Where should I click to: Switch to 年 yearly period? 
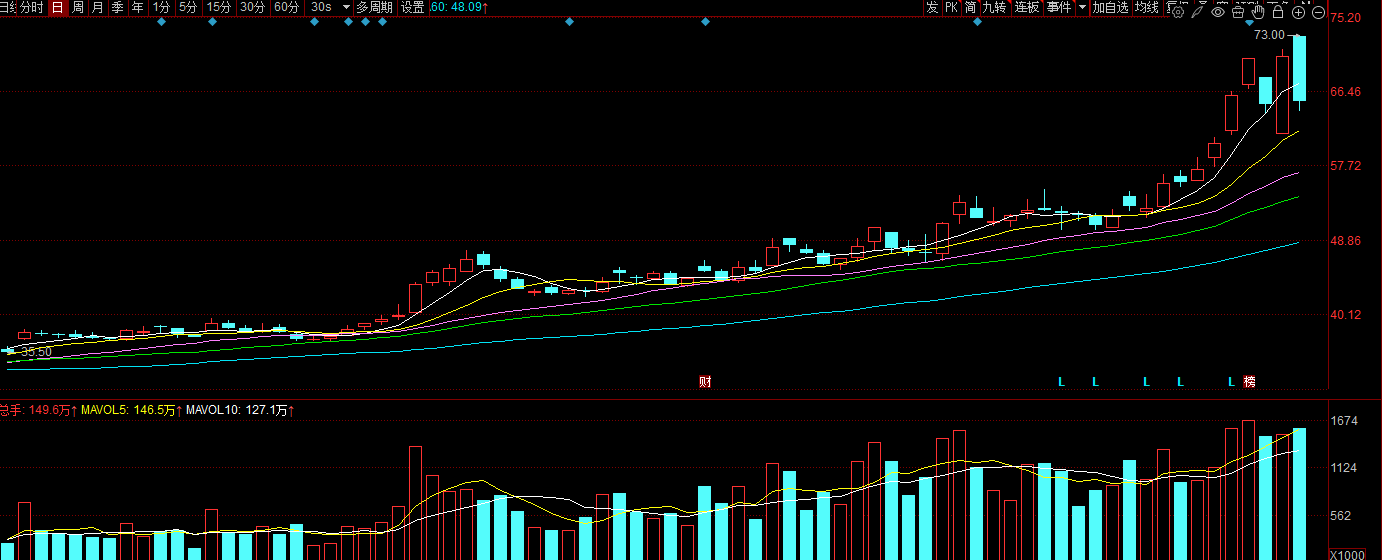point(137,7)
